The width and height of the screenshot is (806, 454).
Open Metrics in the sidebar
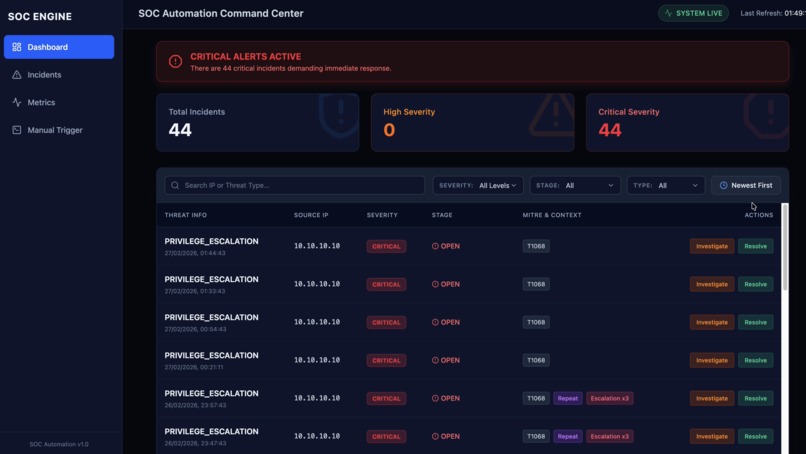[x=59, y=102]
